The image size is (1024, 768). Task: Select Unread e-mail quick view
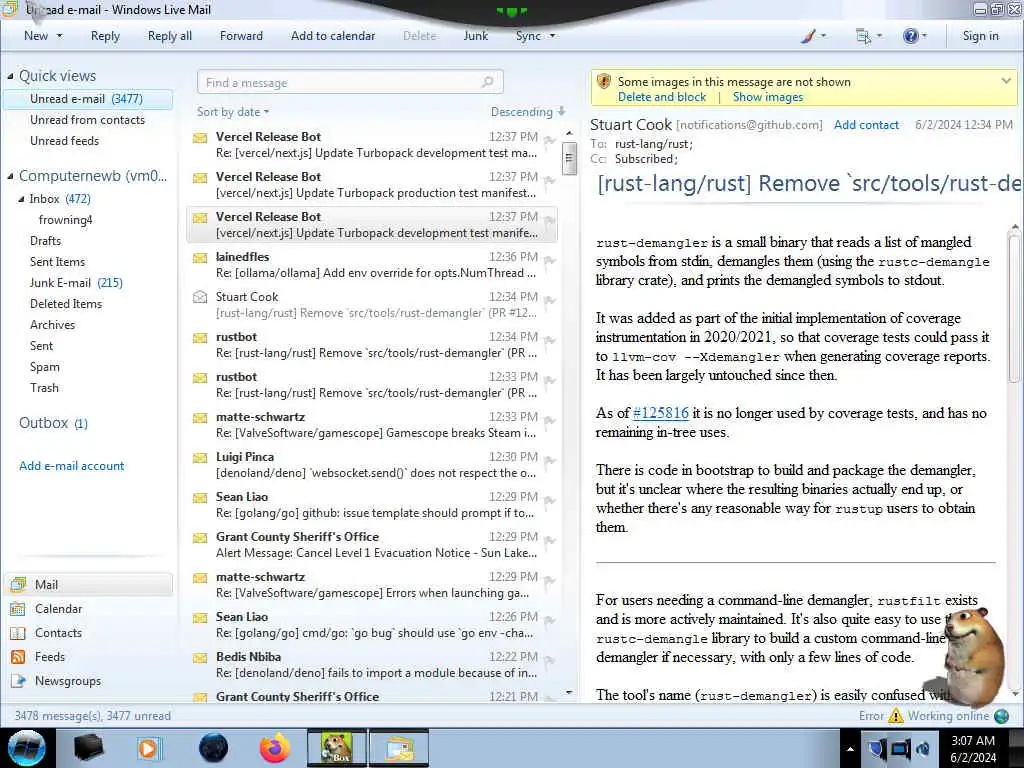click(x=88, y=99)
